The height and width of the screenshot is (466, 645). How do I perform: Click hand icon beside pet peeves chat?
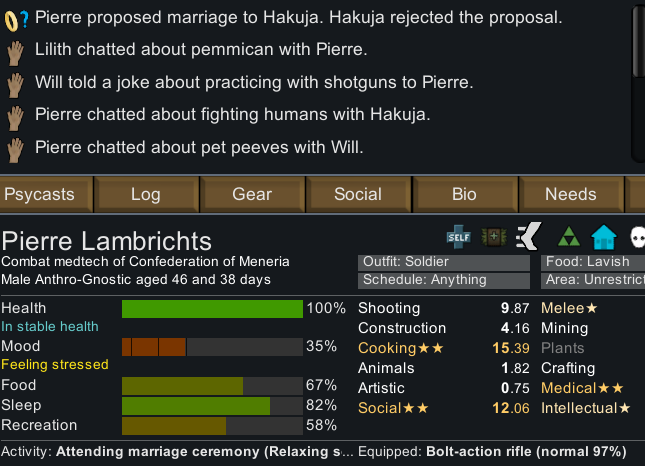pos(14,148)
